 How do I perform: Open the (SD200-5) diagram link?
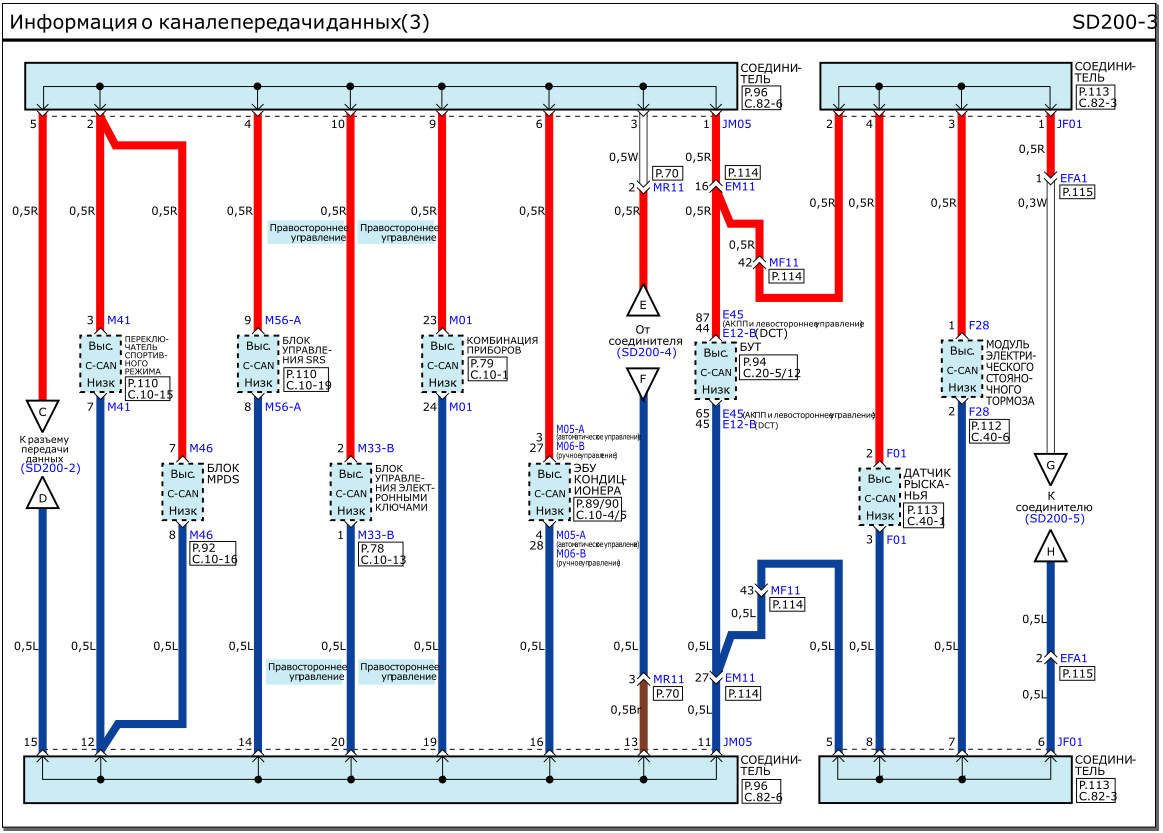coord(1055,518)
